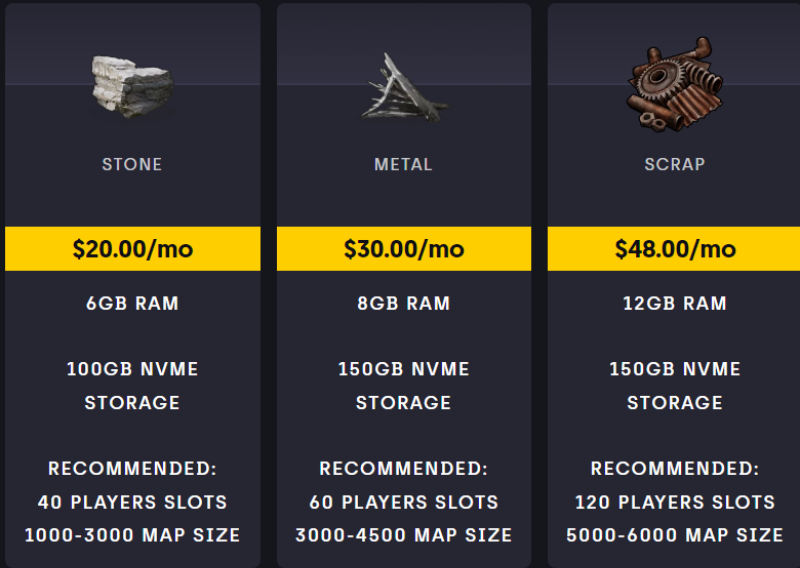Click 5000-6000 MAP SIZE text
Image resolution: width=800 pixels, height=568 pixels.
[x=674, y=535]
